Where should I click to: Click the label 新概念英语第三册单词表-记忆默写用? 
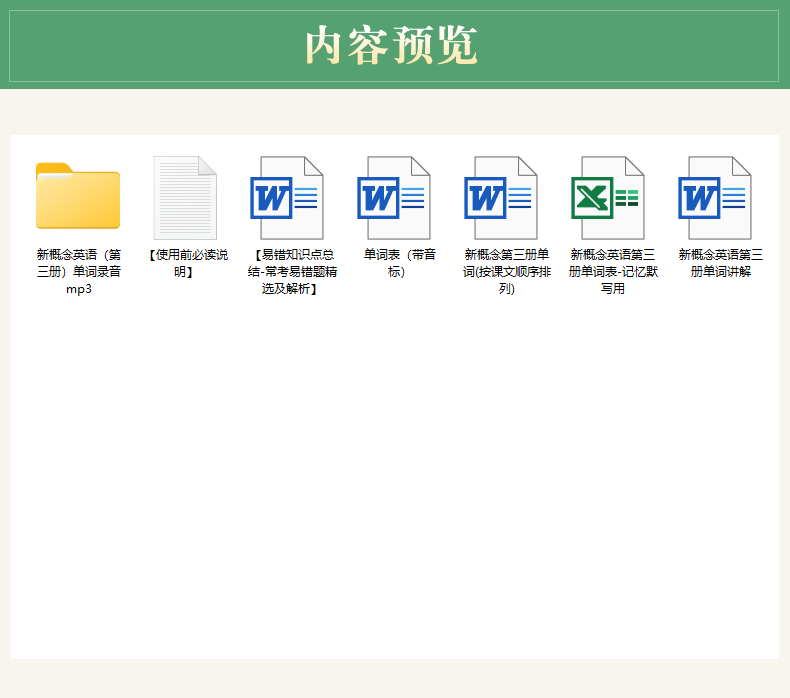tap(613, 272)
